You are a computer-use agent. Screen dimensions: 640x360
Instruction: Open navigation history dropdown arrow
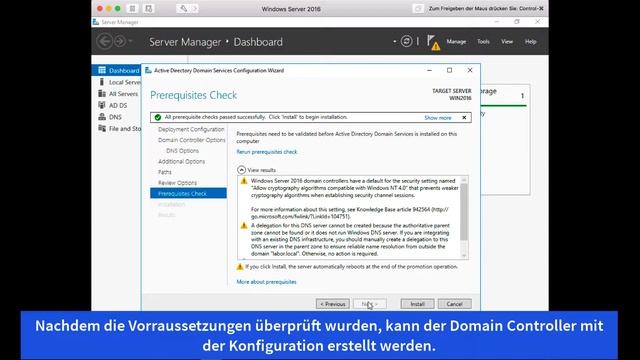130,41
